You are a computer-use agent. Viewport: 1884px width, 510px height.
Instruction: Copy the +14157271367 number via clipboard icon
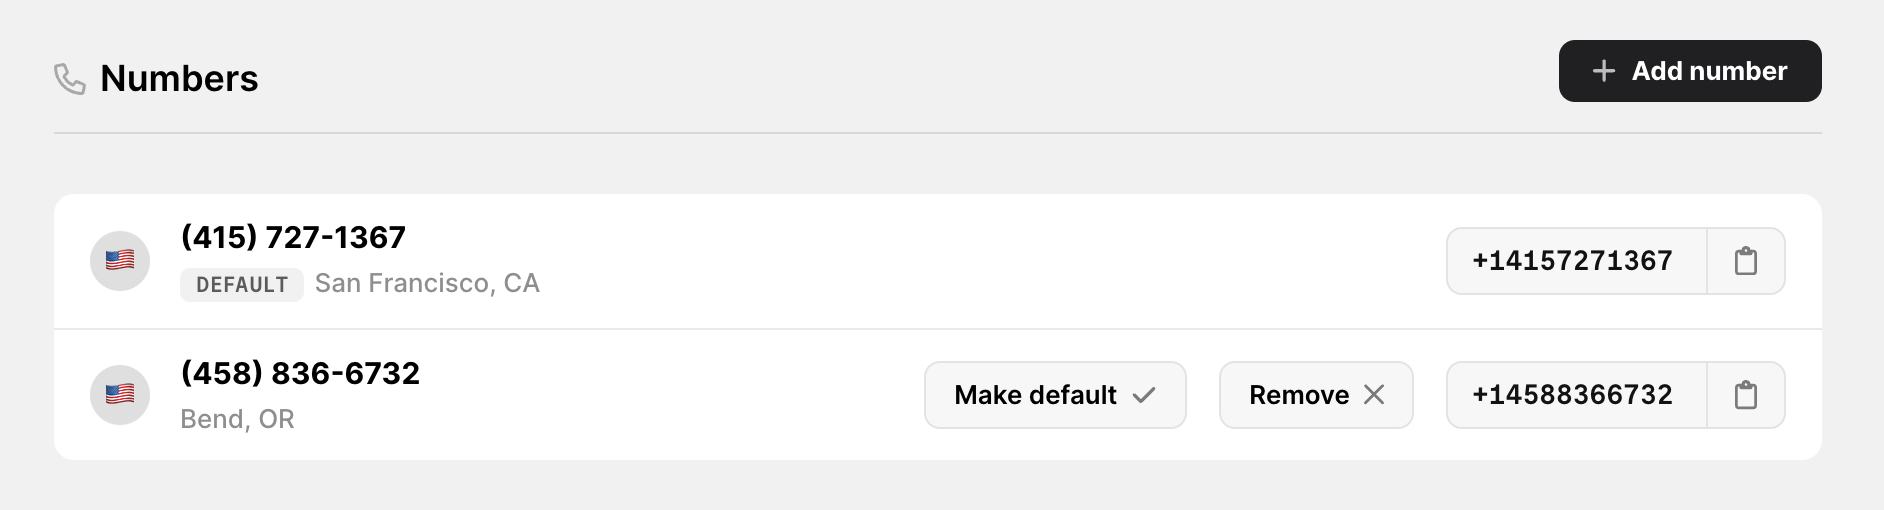point(1746,261)
